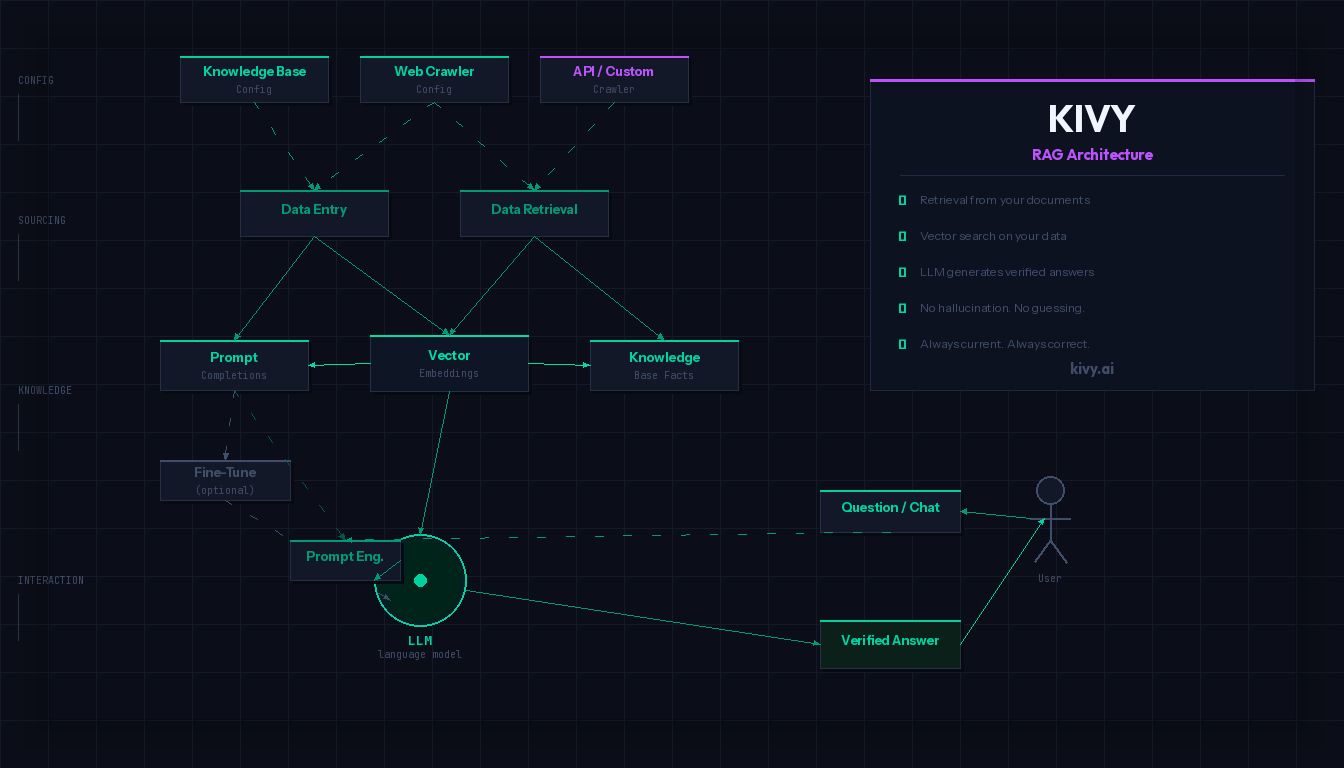Click the bullet icon beside 'Always current. Always correct.'

tap(903, 344)
